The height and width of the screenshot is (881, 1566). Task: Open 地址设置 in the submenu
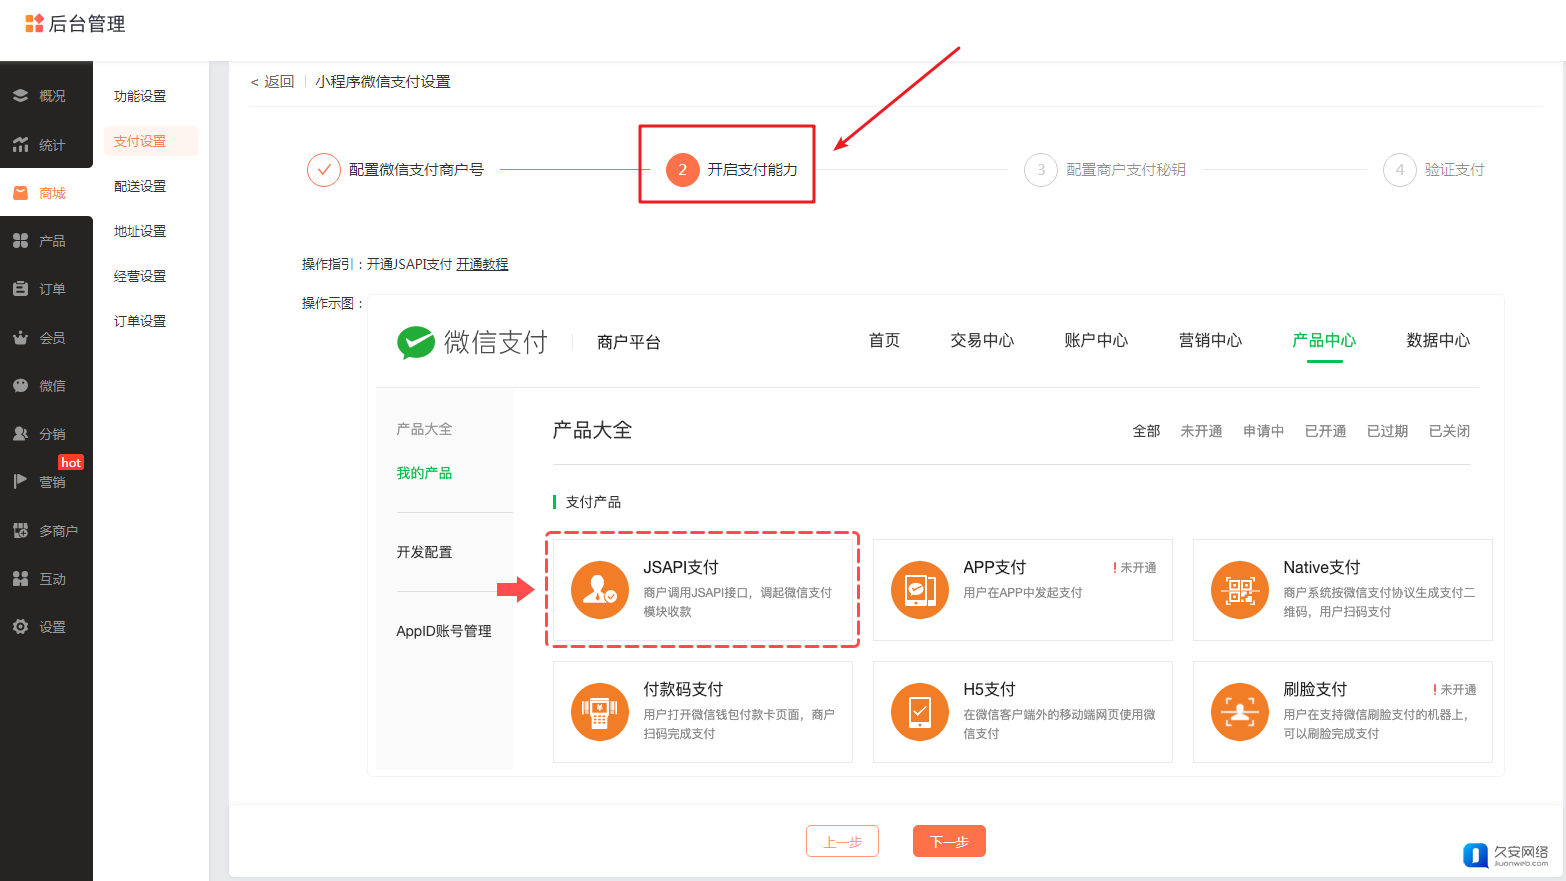pyautogui.click(x=140, y=231)
